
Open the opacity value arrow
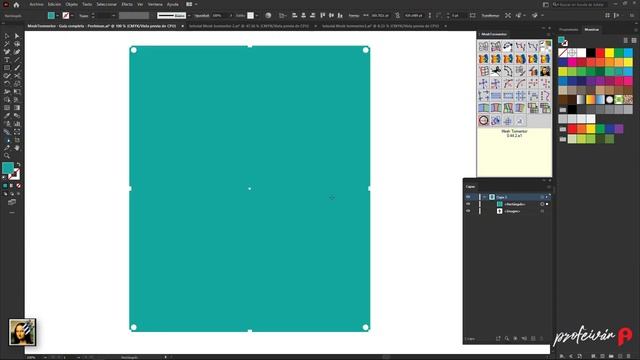tap(231, 16)
